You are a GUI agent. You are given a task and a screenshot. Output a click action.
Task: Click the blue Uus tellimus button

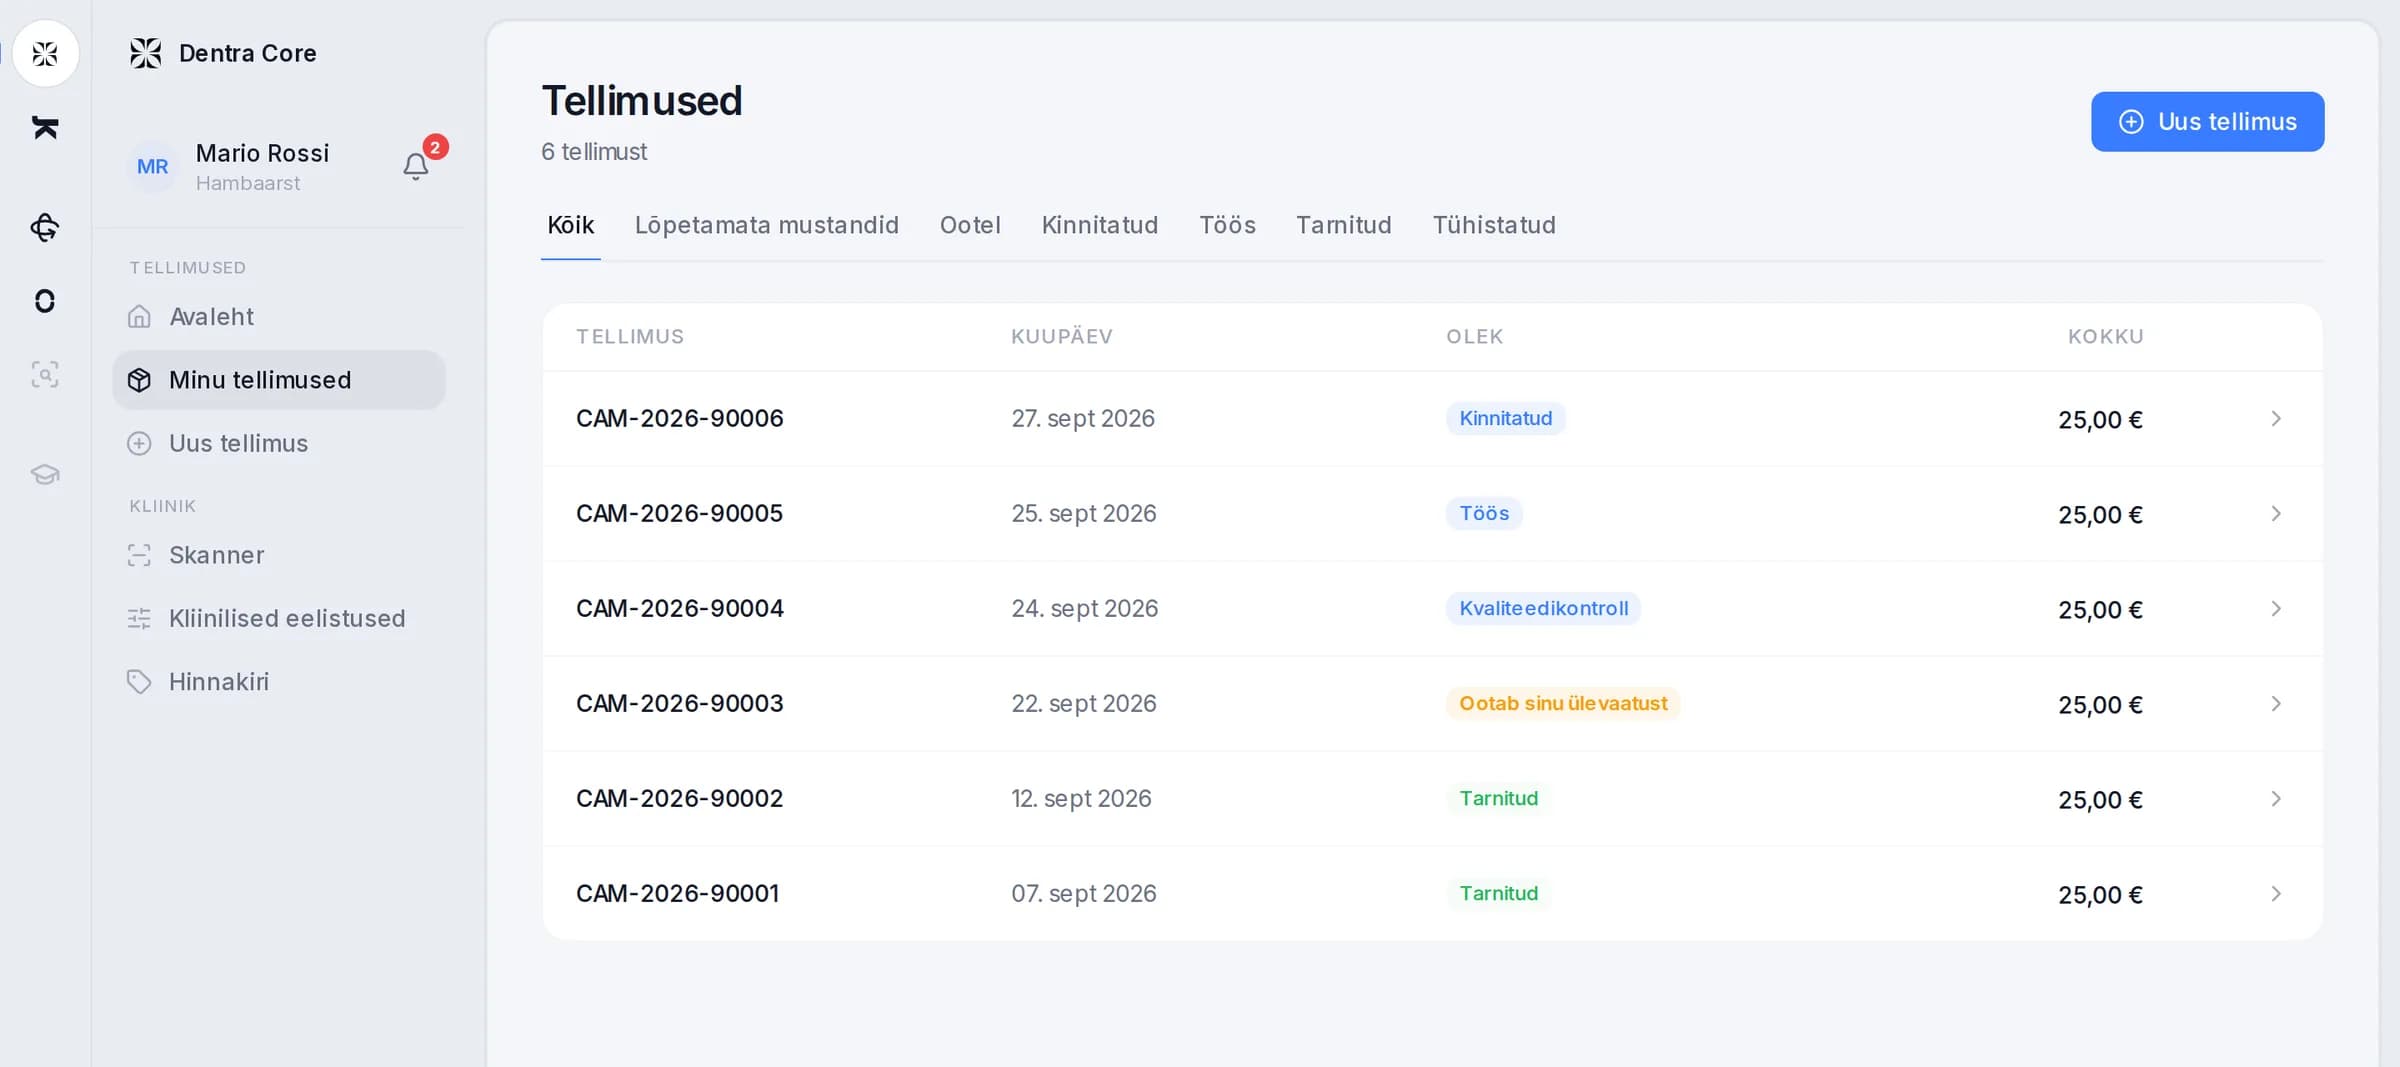coord(2207,122)
